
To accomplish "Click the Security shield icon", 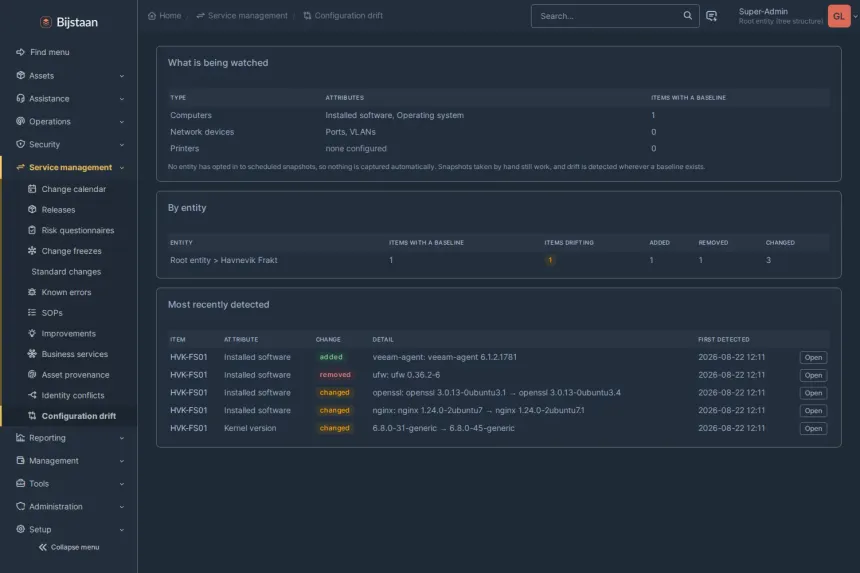I will [20, 144].
